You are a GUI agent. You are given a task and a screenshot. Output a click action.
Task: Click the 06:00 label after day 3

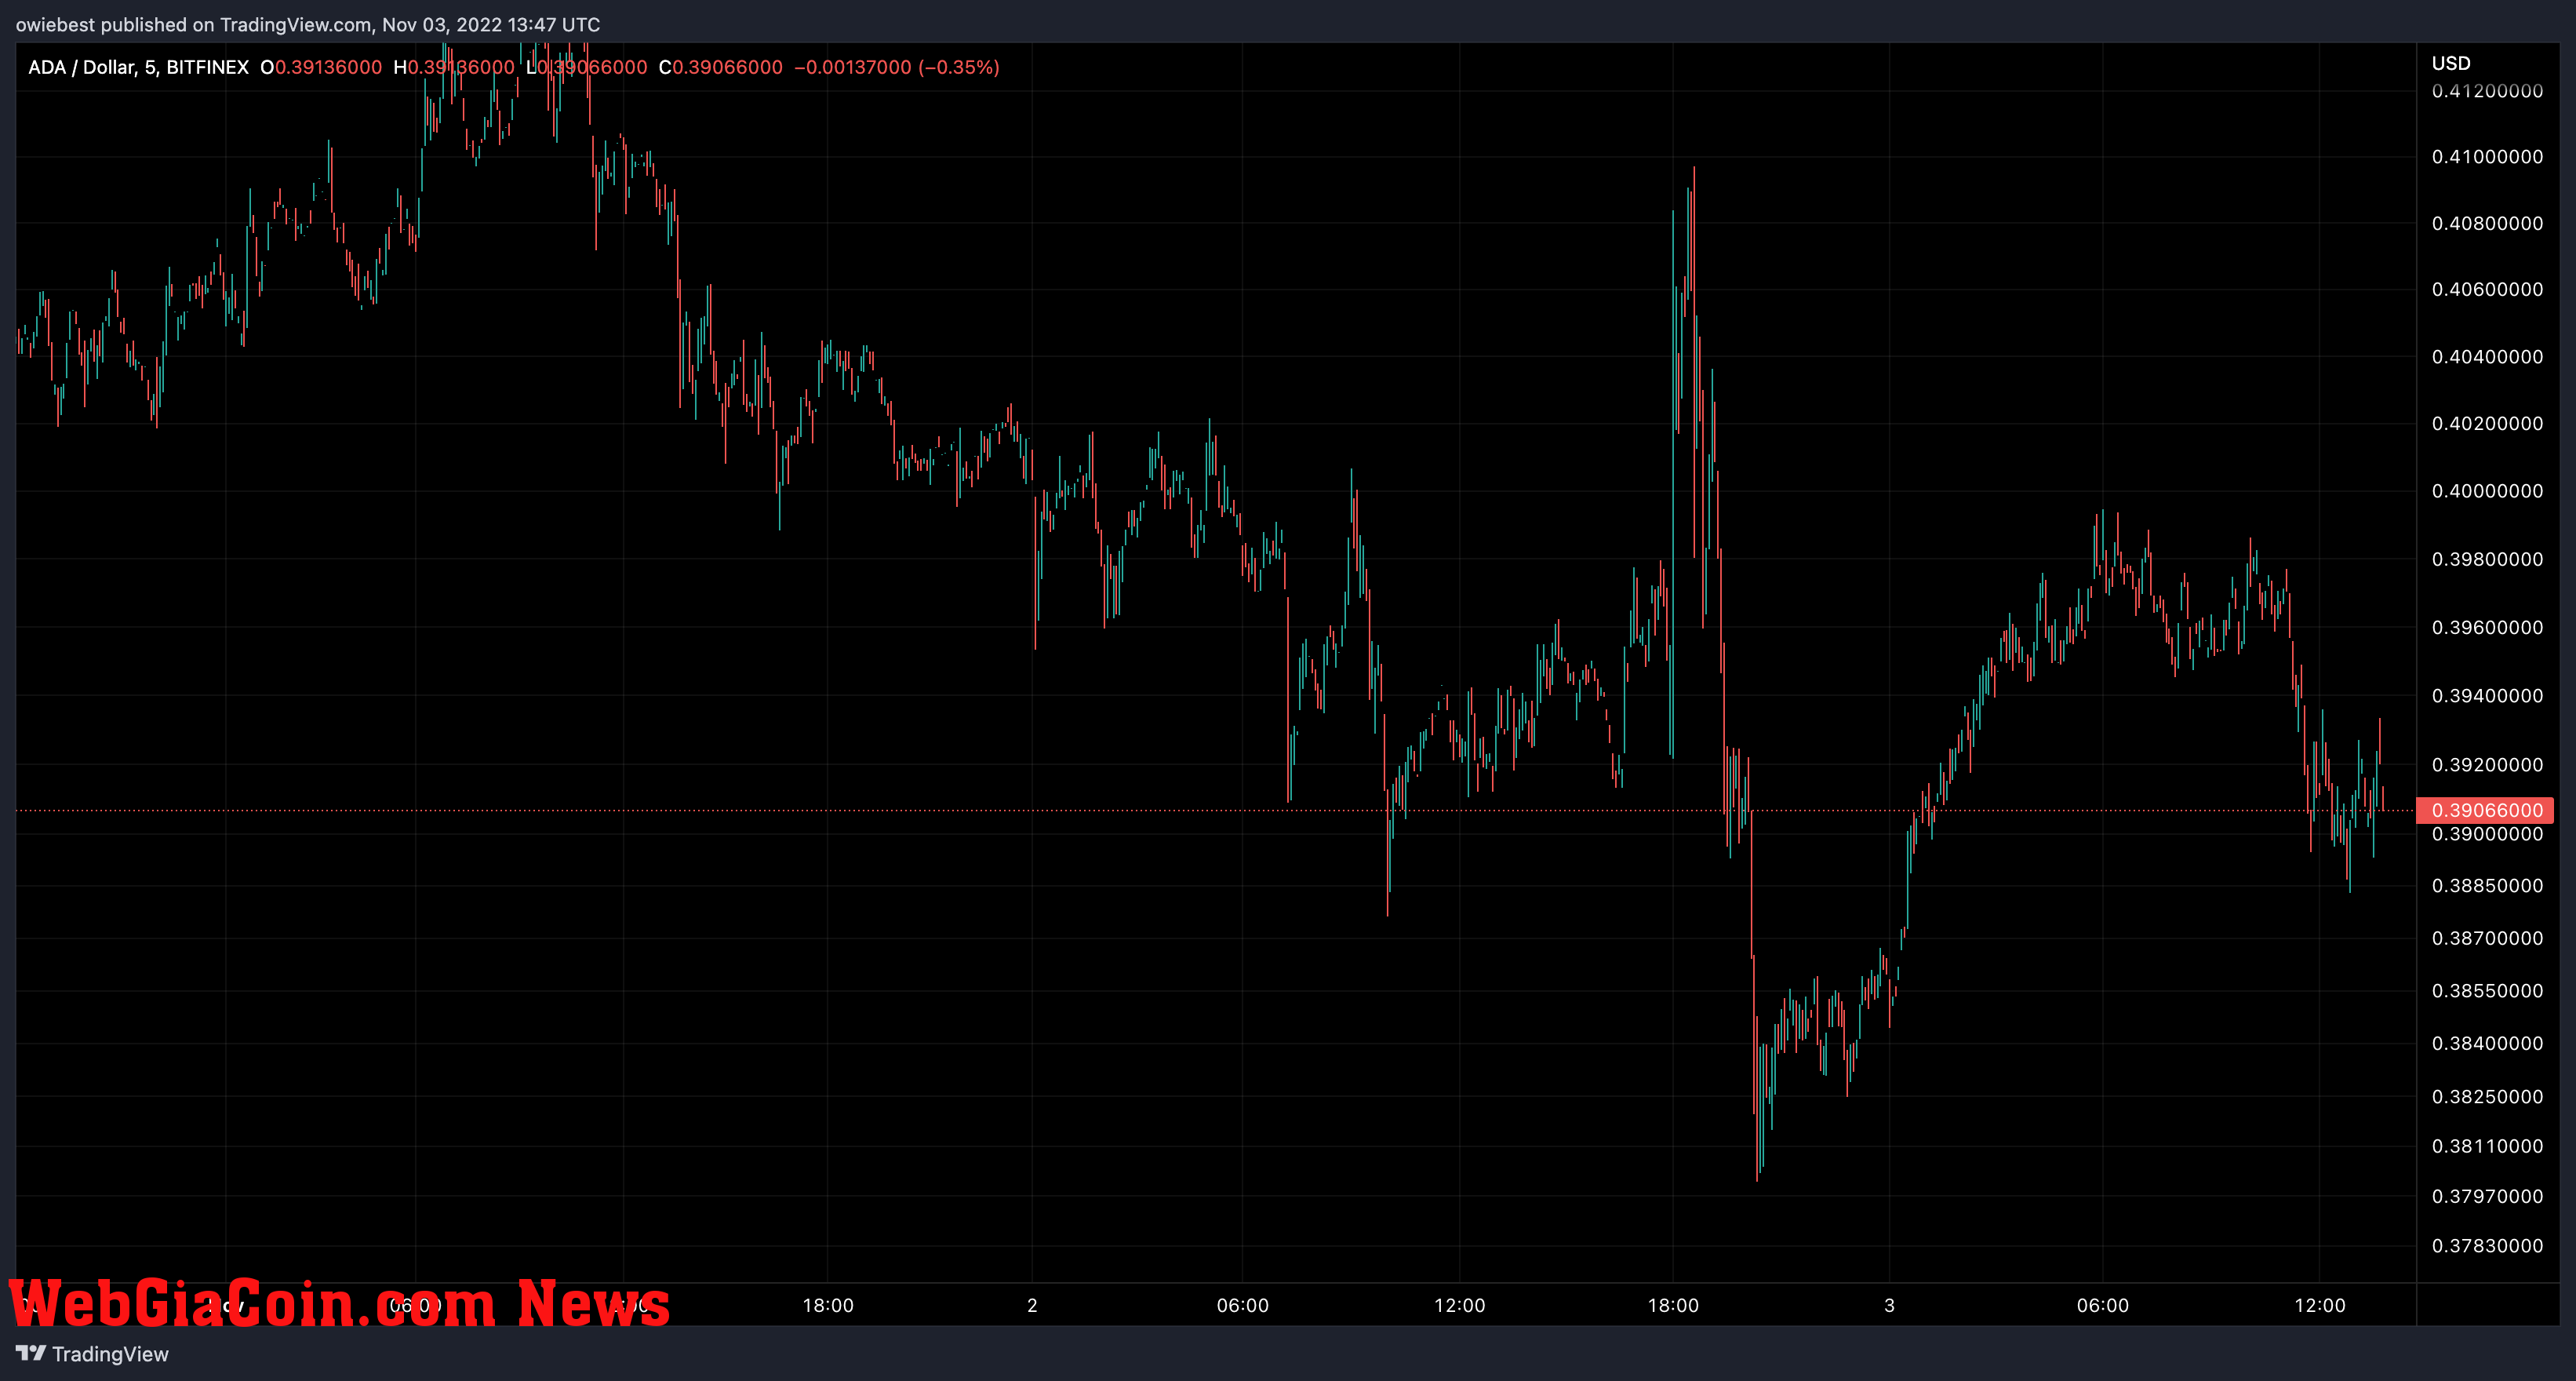tap(2102, 1305)
